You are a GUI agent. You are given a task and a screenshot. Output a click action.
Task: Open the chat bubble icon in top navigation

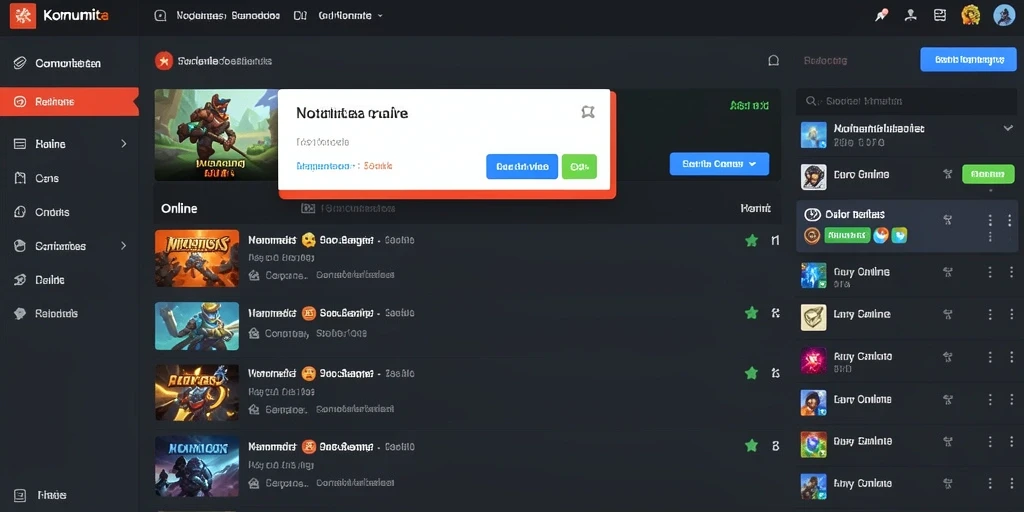click(x=160, y=16)
